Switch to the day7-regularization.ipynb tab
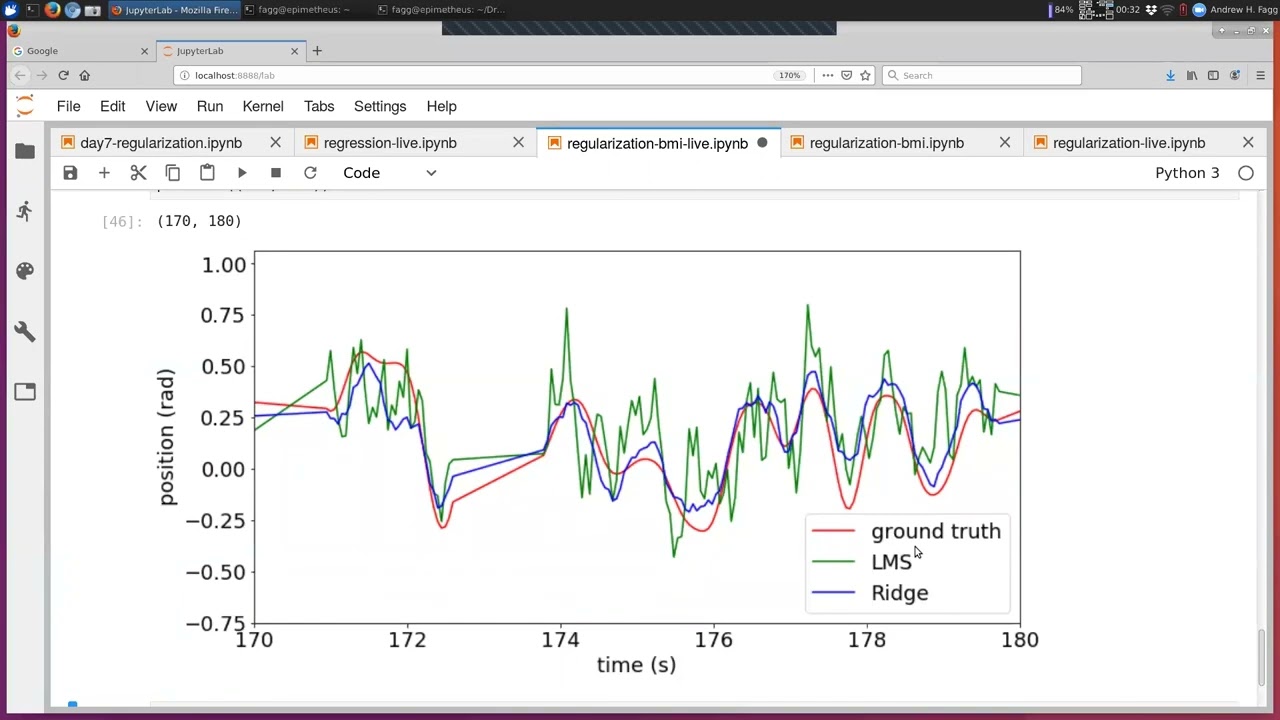 click(x=161, y=143)
